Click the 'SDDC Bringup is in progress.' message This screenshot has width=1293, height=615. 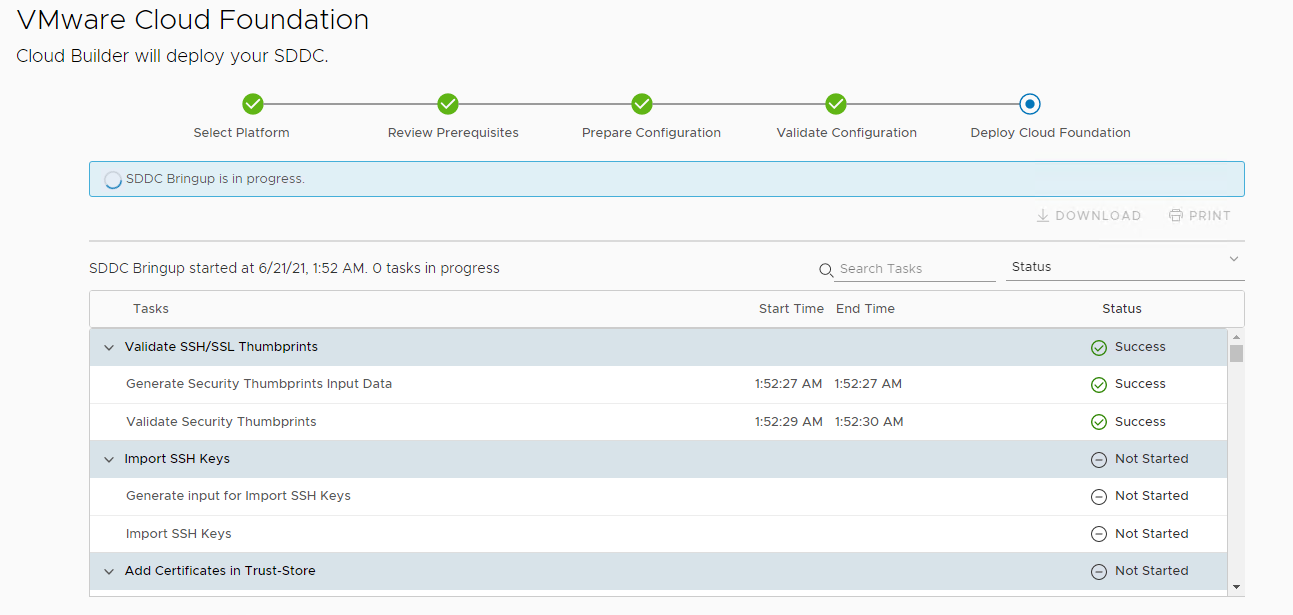215,179
